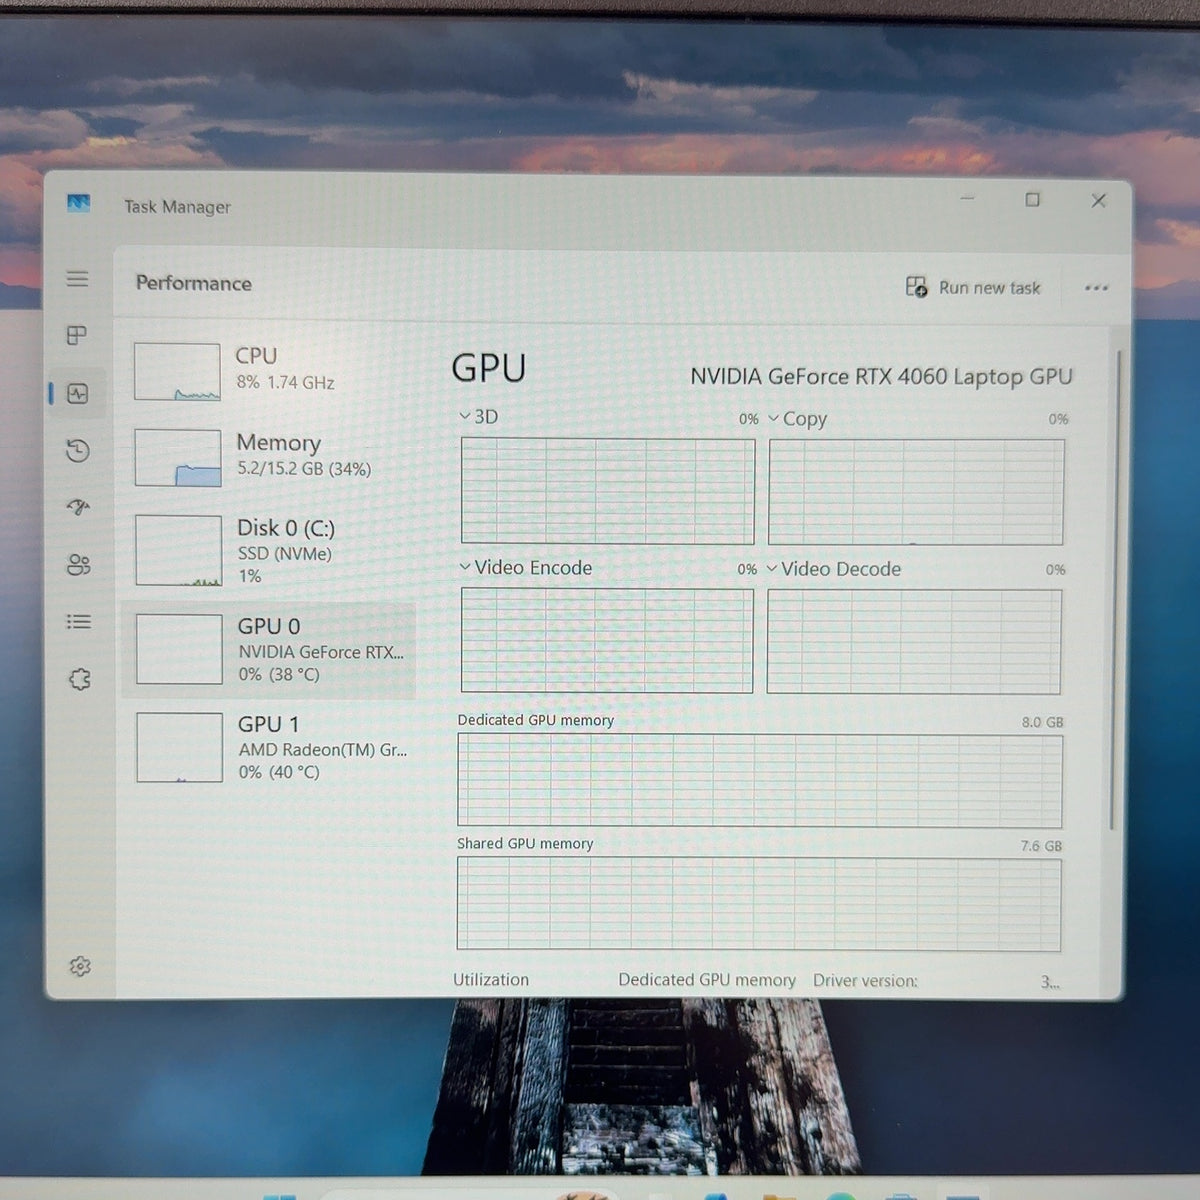
Task: Click the GPU 1 thumbnail graph
Action: click(179, 747)
